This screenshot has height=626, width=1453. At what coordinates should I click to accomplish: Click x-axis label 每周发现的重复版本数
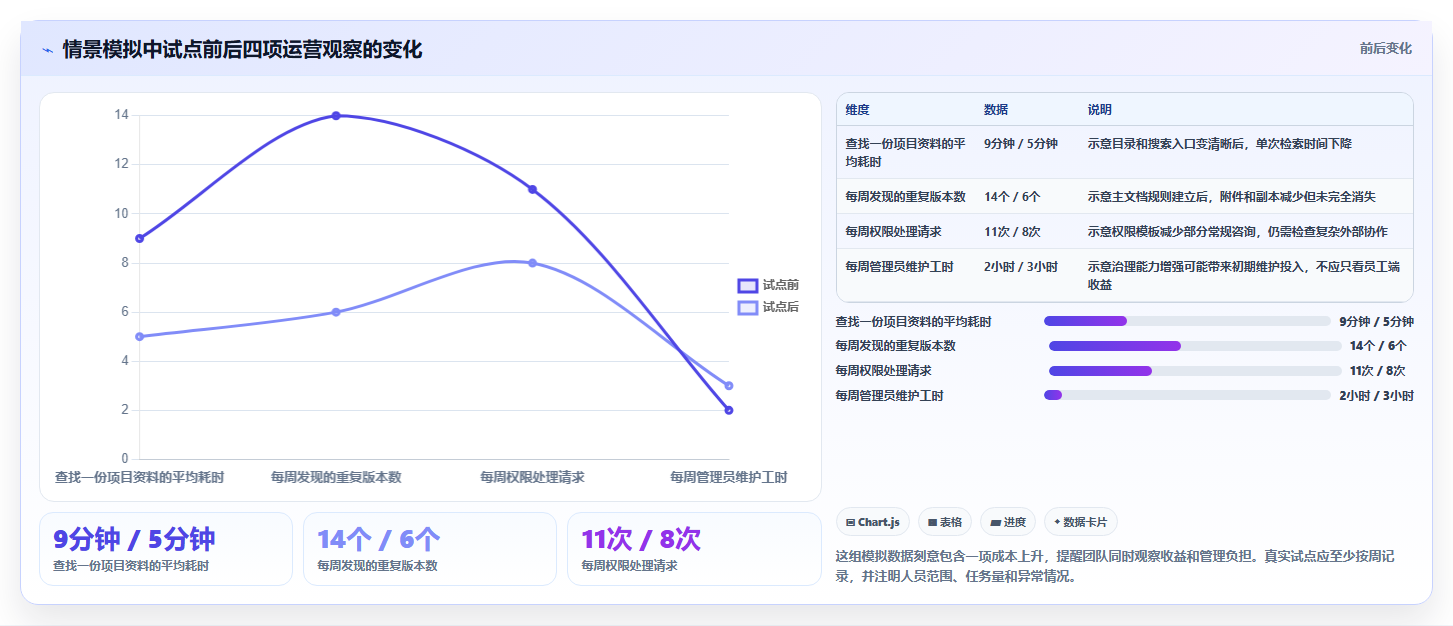point(336,477)
